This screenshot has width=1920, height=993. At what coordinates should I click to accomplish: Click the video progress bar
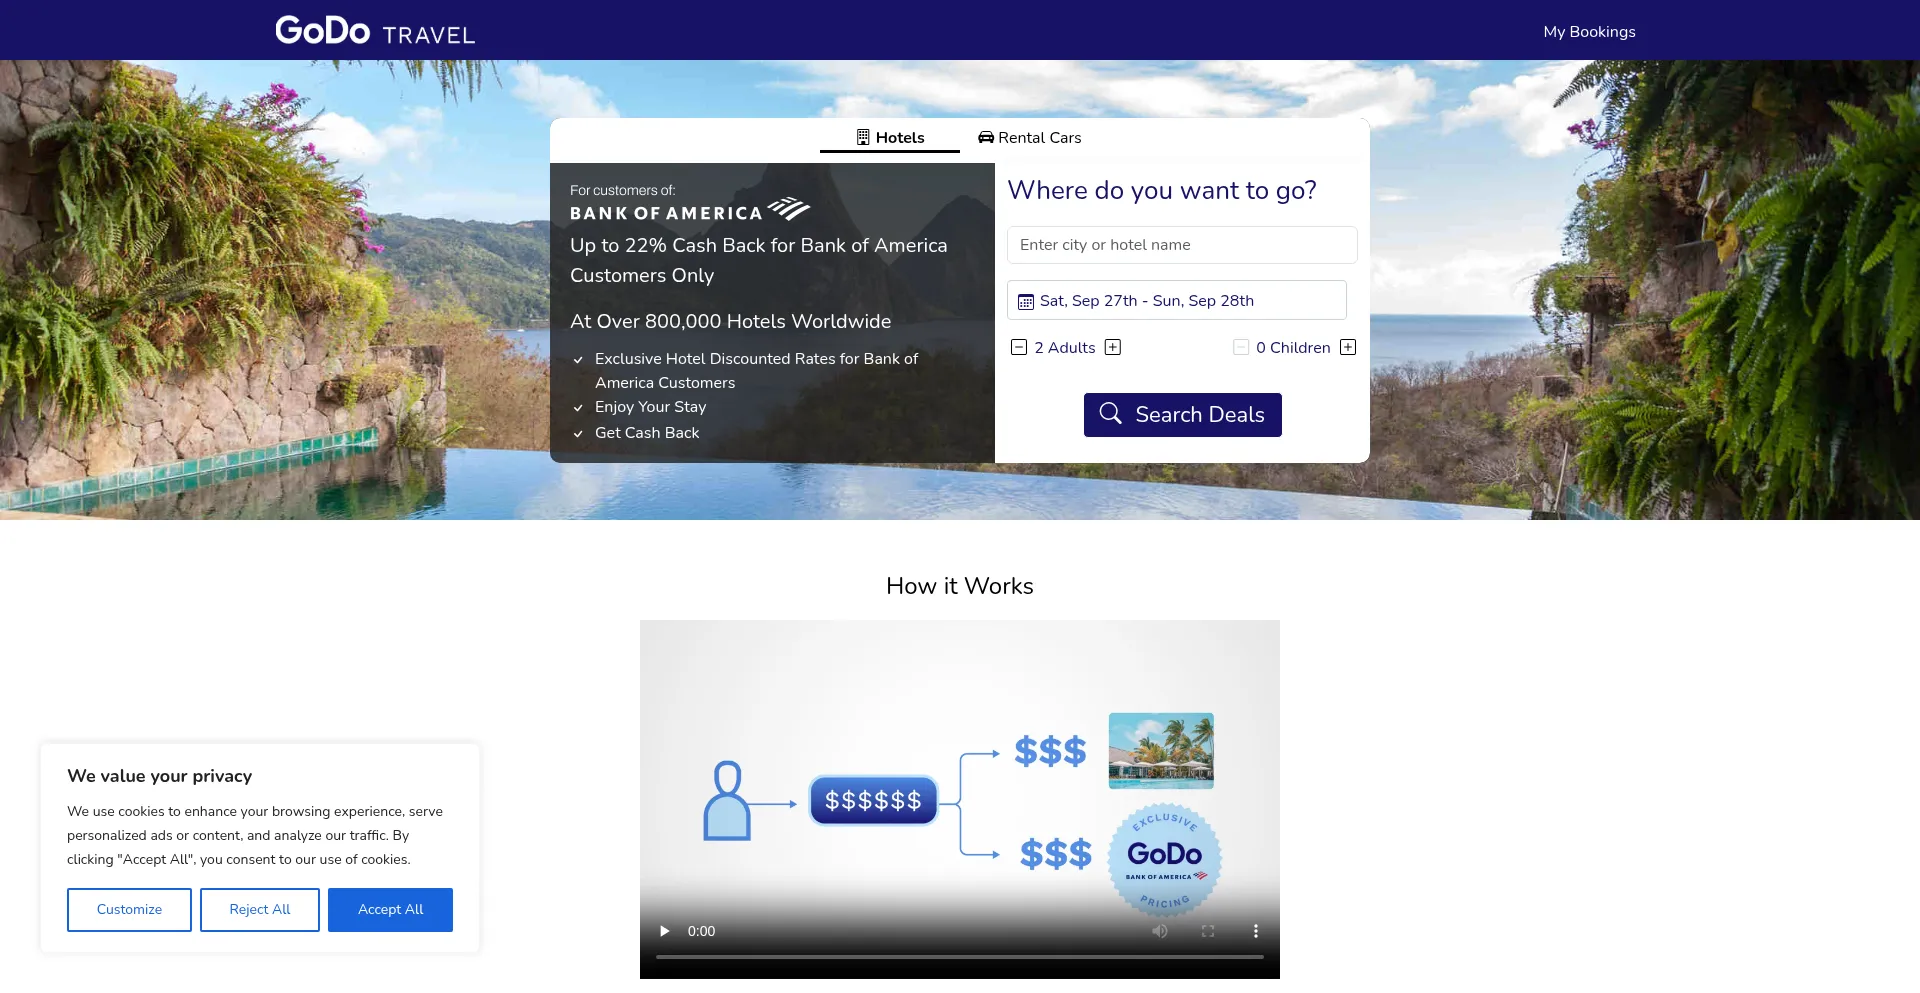960,957
